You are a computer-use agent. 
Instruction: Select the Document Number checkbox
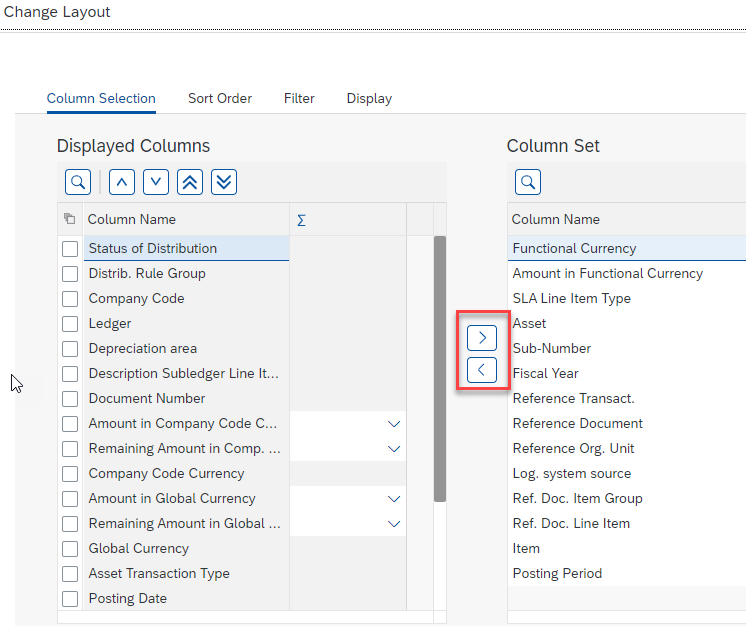coord(70,399)
